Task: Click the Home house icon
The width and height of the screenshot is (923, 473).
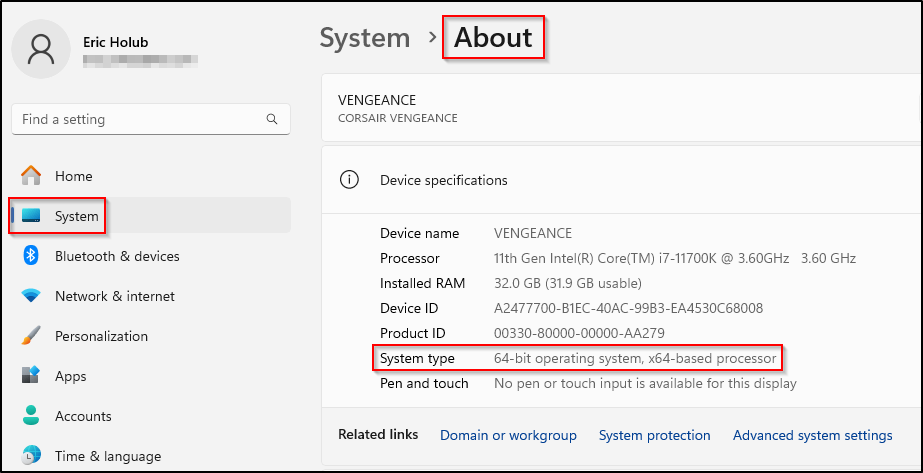Action: pyautogui.click(x=31, y=176)
